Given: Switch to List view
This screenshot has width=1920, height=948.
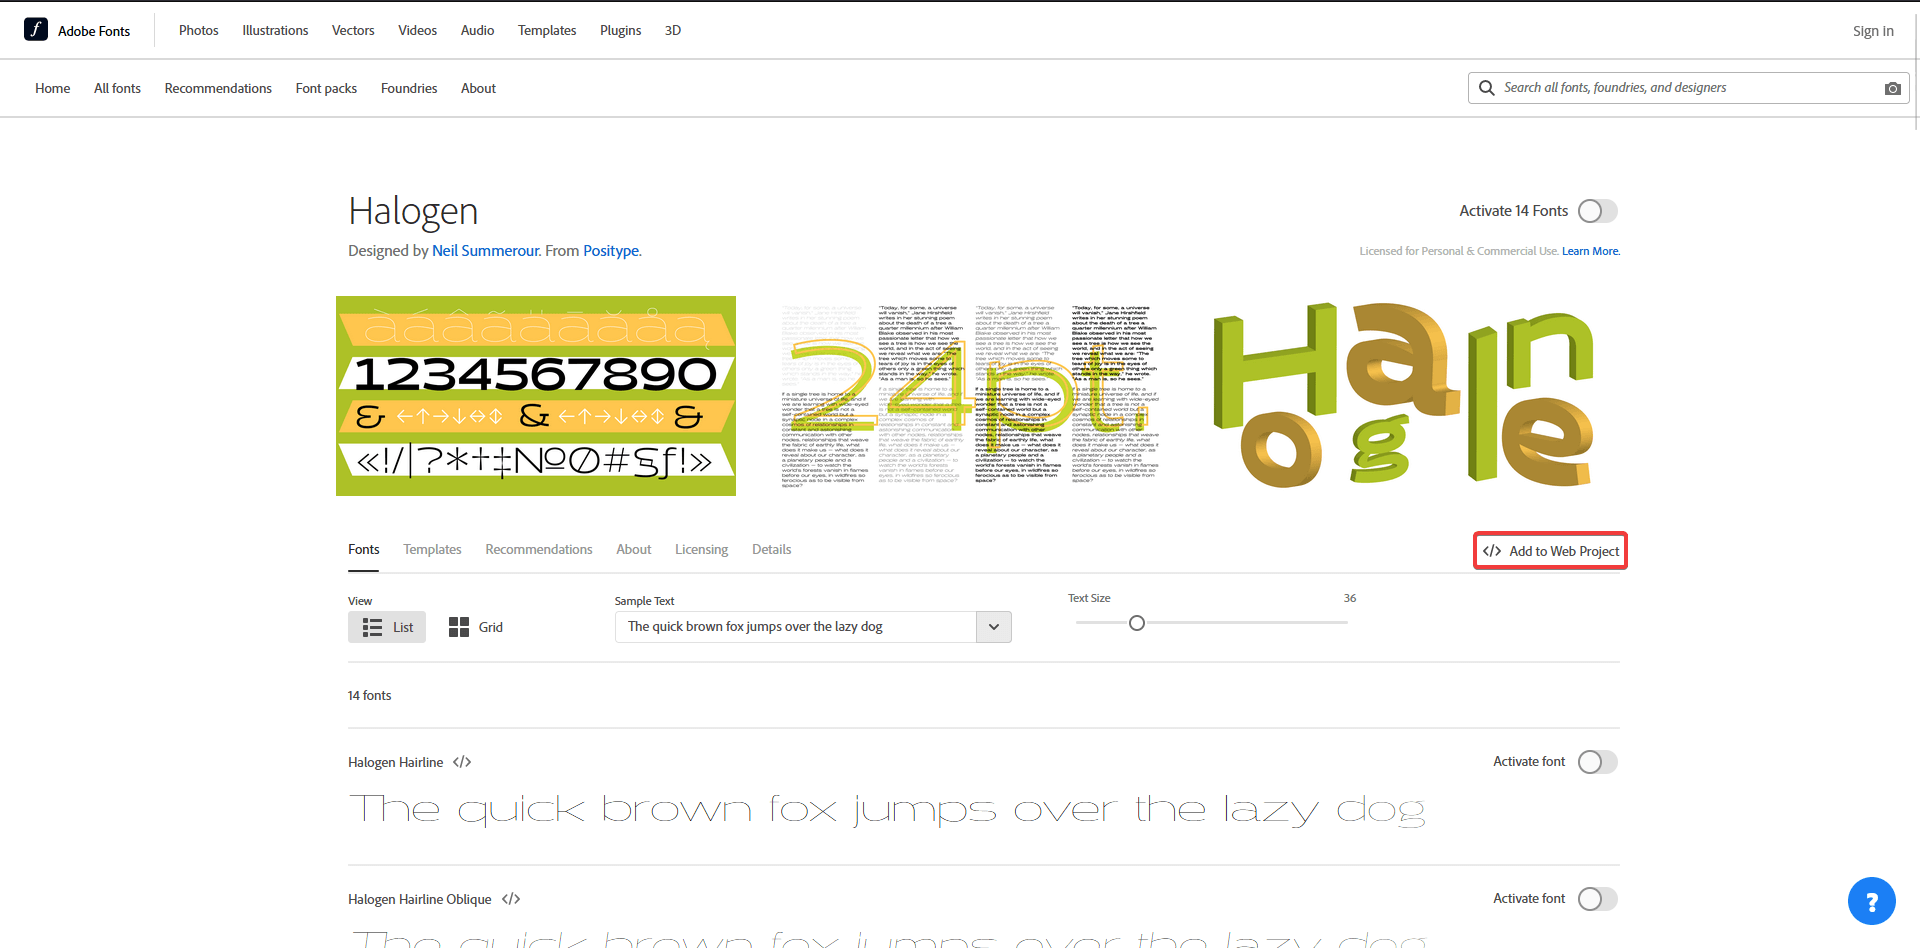Looking at the screenshot, I should click(x=386, y=627).
